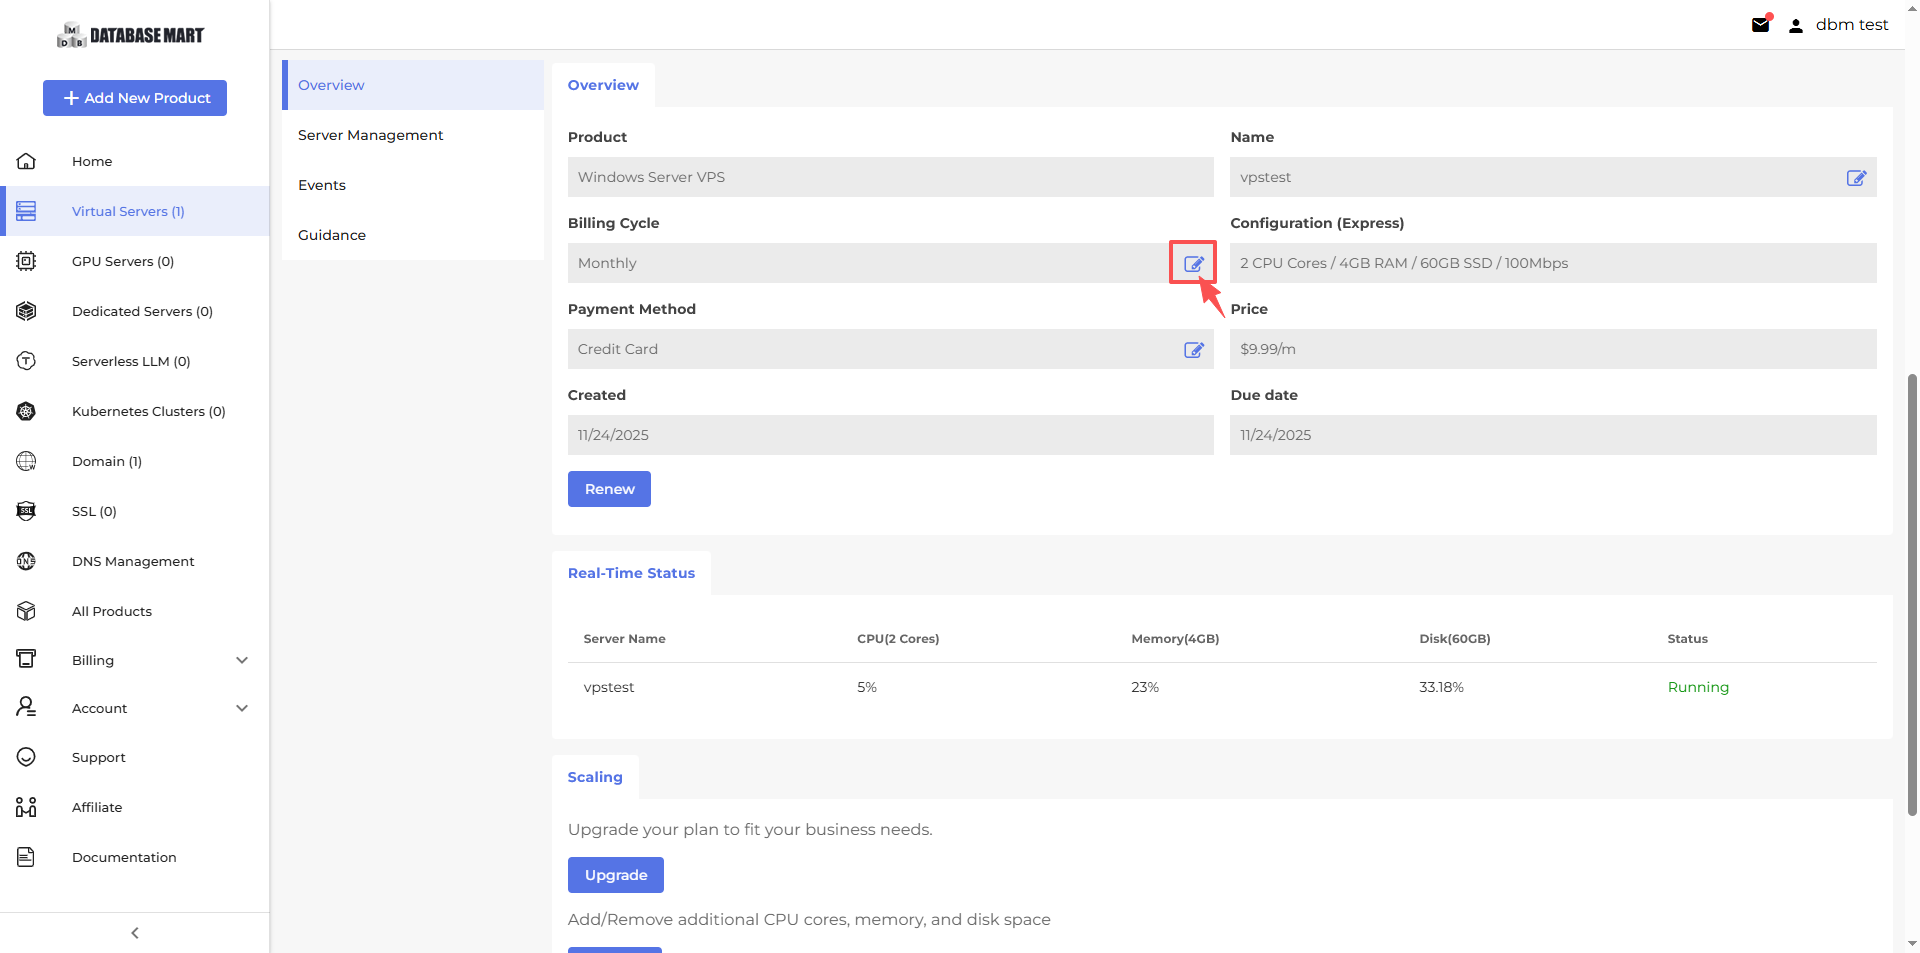The width and height of the screenshot is (1920, 953).
Task: Expand the Billing menu chevron
Action: pos(242,660)
